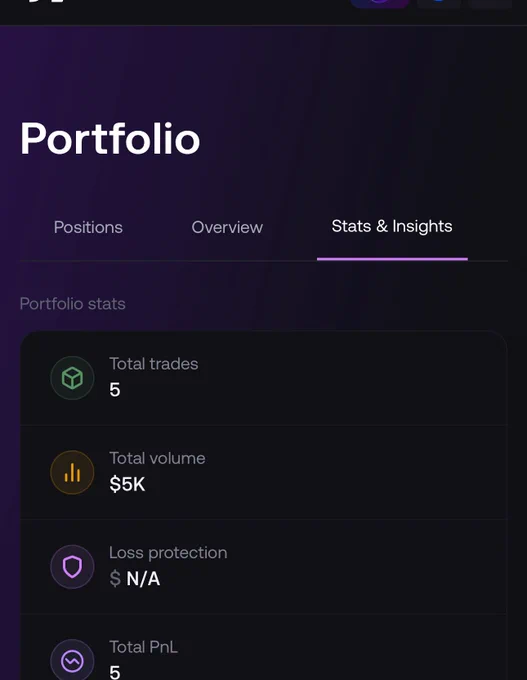Click the orange bar chart Total volume icon
The height and width of the screenshot is (680, 527).
[x=72, y=472]
